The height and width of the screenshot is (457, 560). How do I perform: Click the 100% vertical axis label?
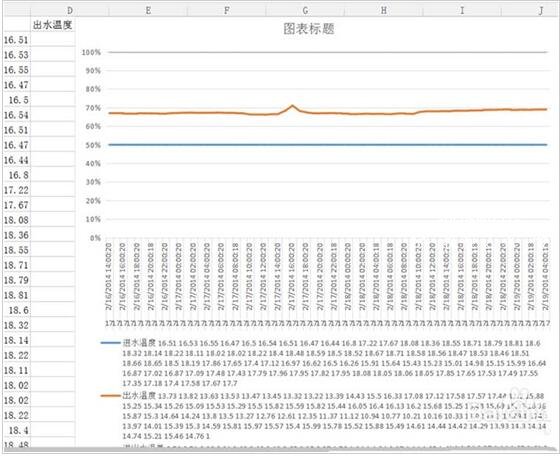click(91, 52)
